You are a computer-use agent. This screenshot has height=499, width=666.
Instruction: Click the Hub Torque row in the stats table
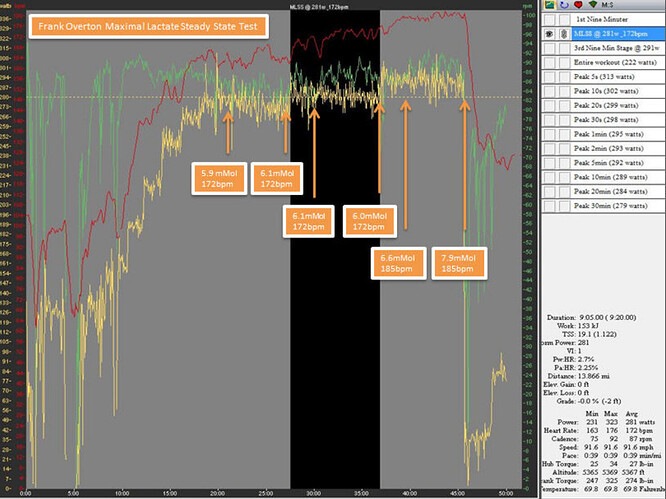point(598,464)
